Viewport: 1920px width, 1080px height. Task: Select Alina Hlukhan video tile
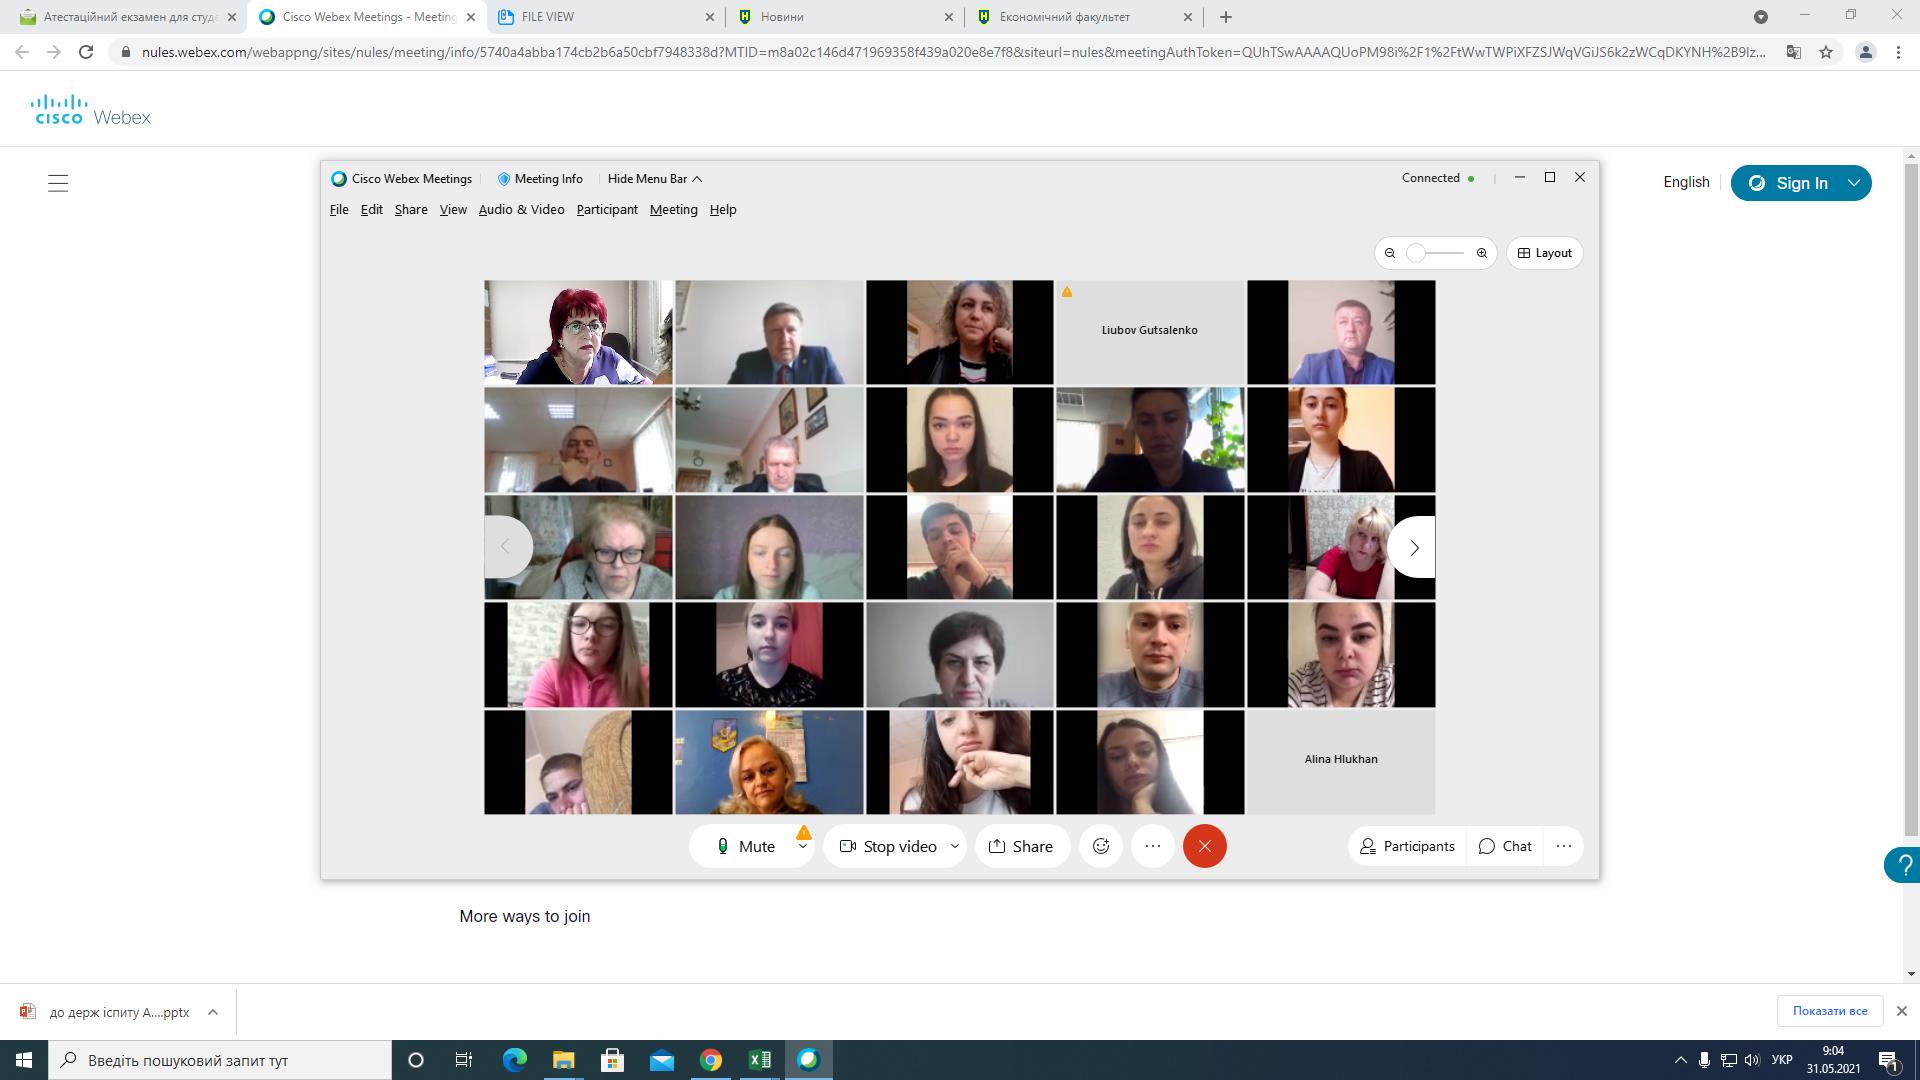click(x=1341, y=762)
